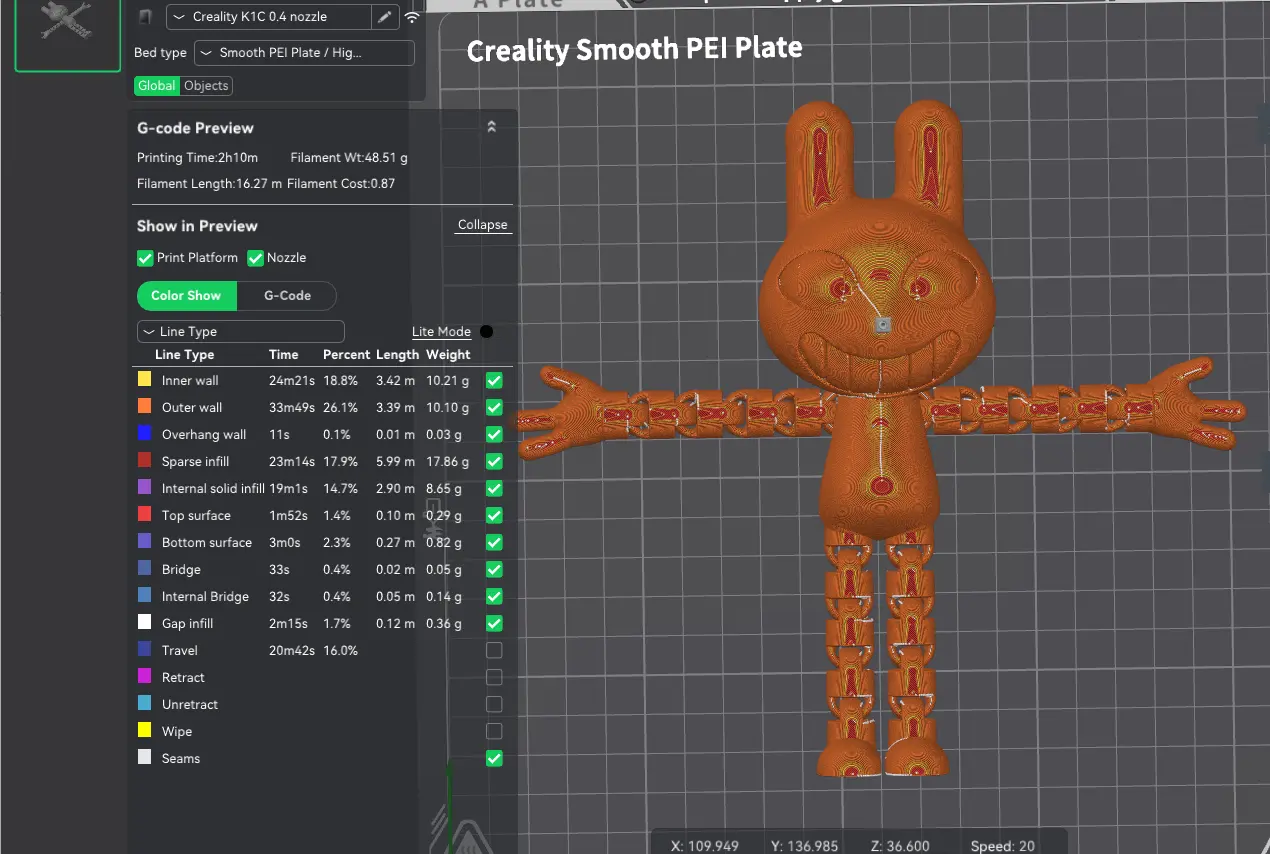Click the yellow Inner wall color swatch
Image resolution: width=1270 pixels, height=854 pixels.
144,380
